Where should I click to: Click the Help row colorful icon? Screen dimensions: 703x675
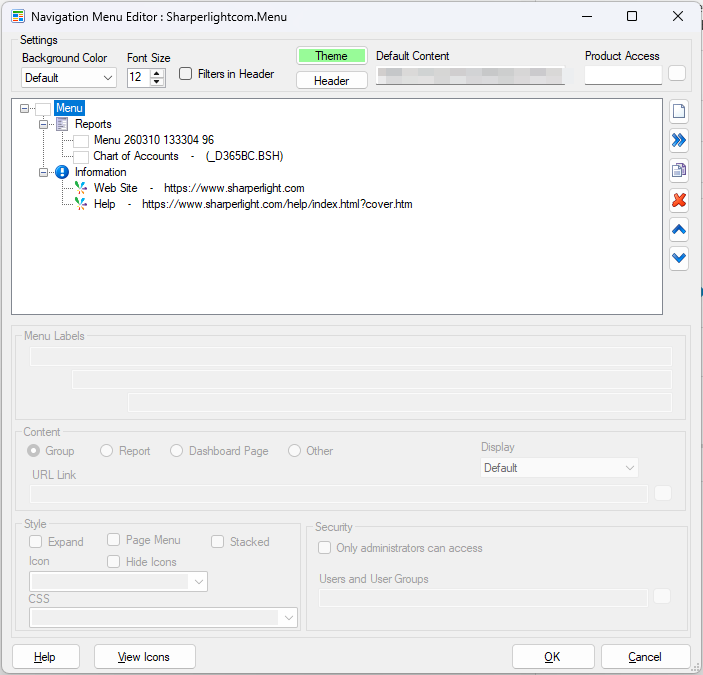[x=81, y=204]
